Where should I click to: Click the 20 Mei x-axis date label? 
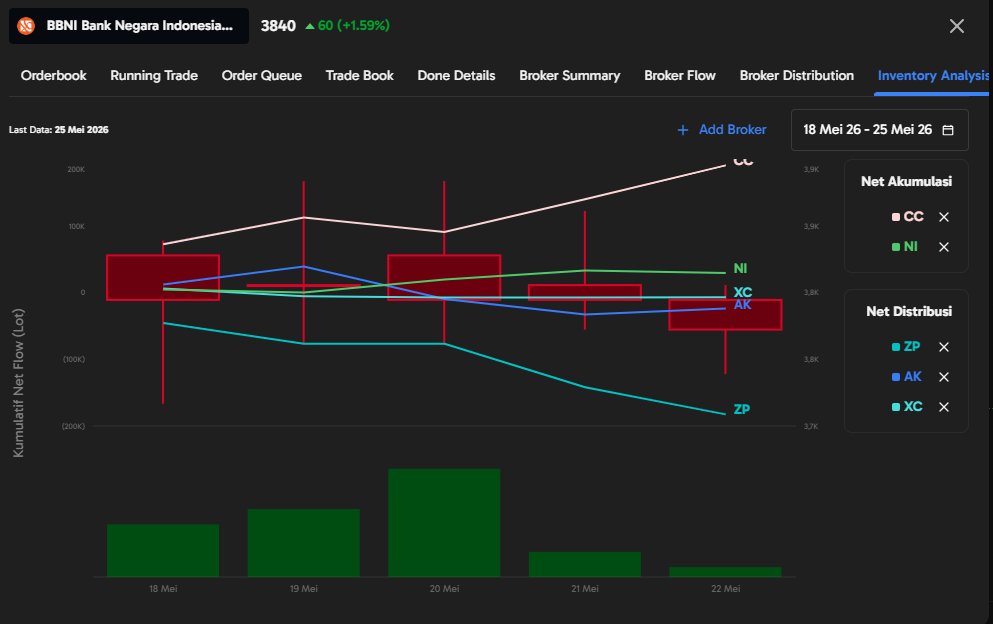click(444, 589)
